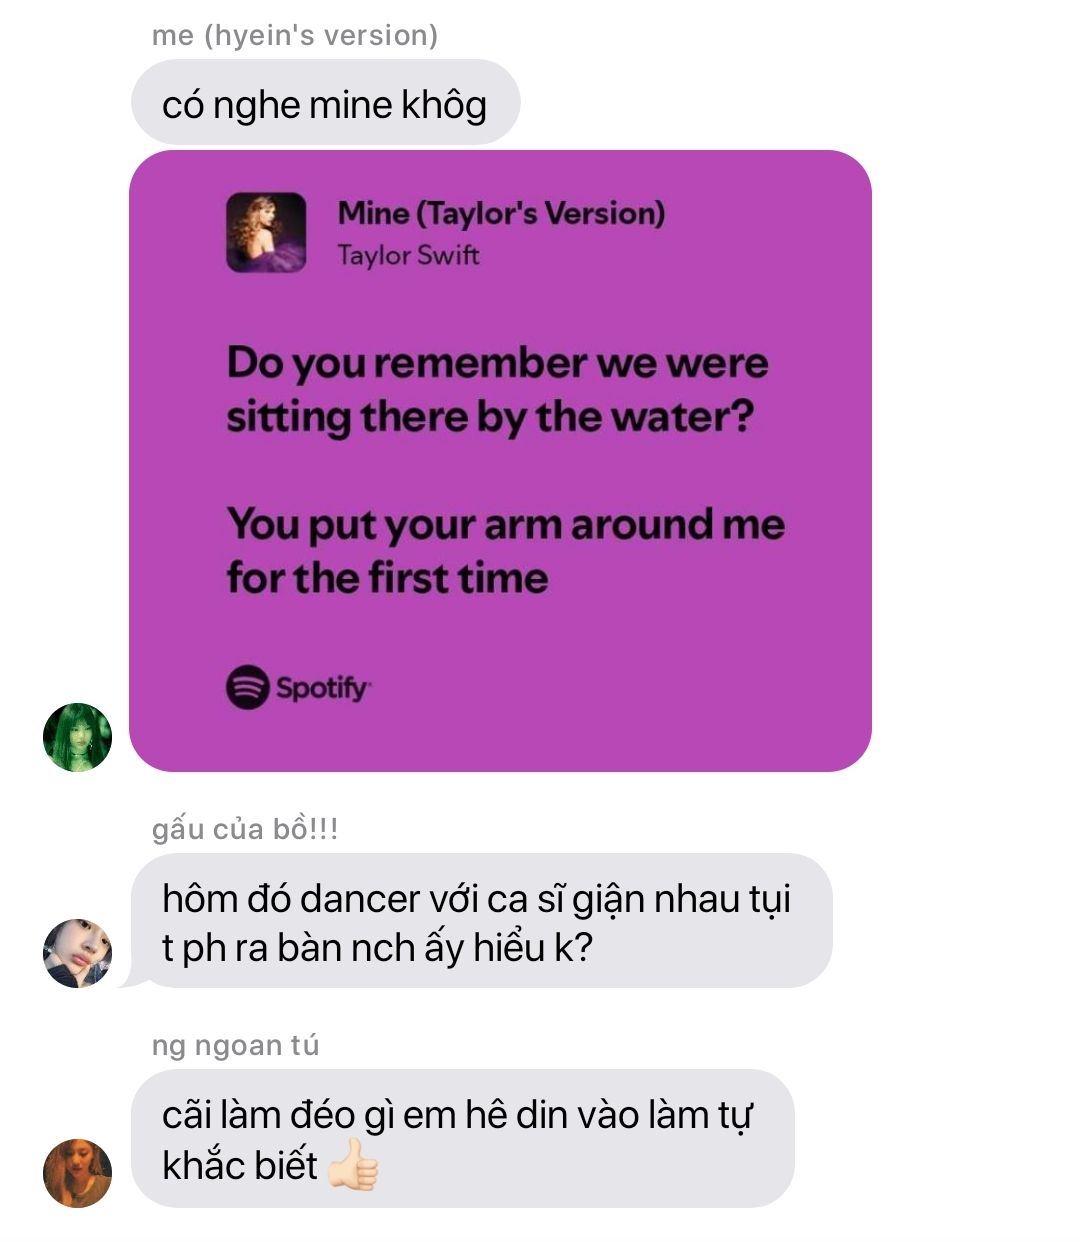This screenshot has width=1080, height=1242.
Task: Tap the green-haired profile avatar
Action: click(x=77, y=737)
